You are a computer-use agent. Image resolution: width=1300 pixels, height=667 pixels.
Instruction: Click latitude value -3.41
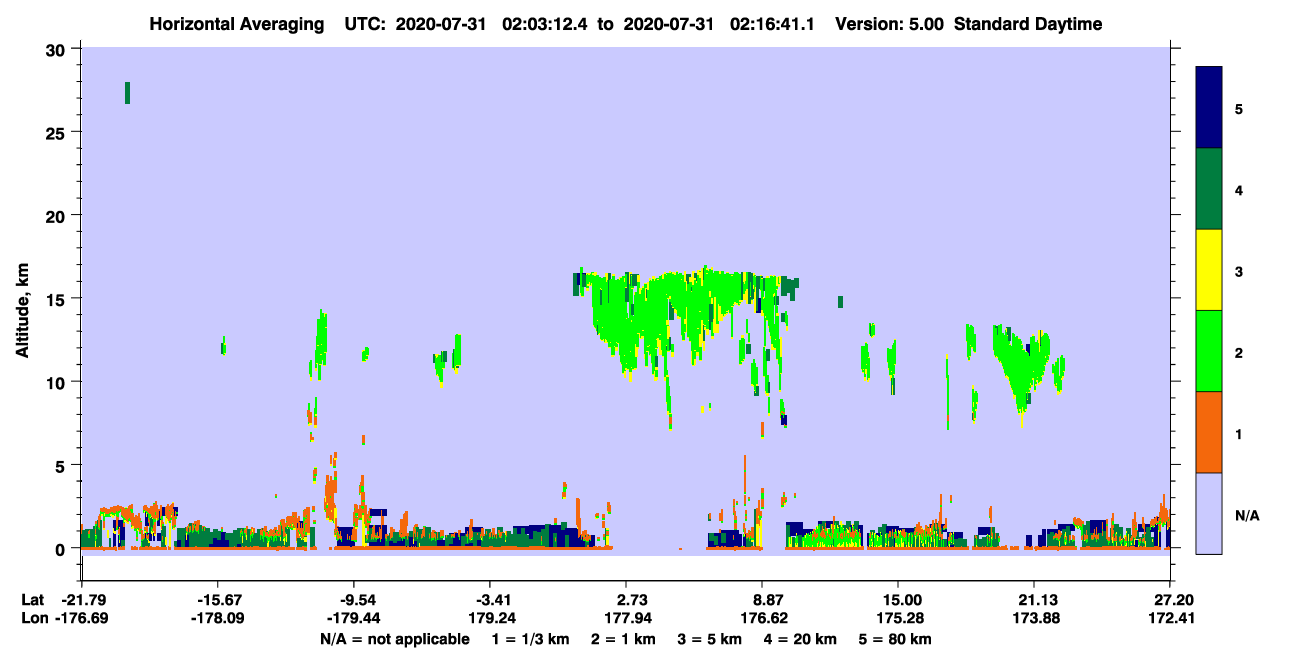(x=491, y=599)
